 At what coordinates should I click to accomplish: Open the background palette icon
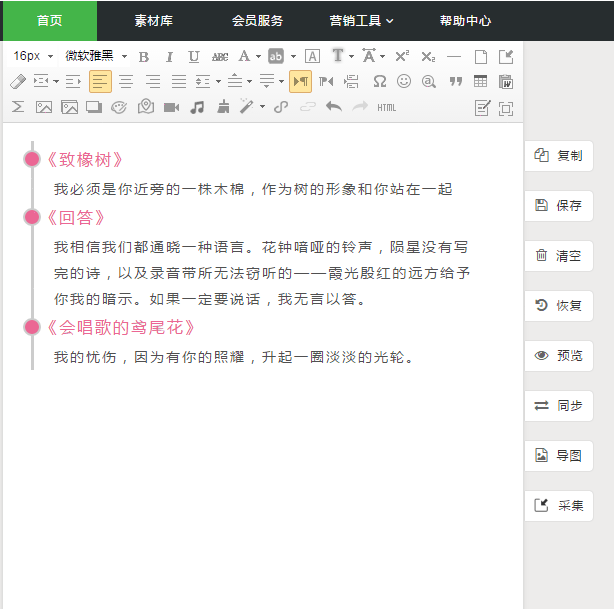(x=119, y=107)
